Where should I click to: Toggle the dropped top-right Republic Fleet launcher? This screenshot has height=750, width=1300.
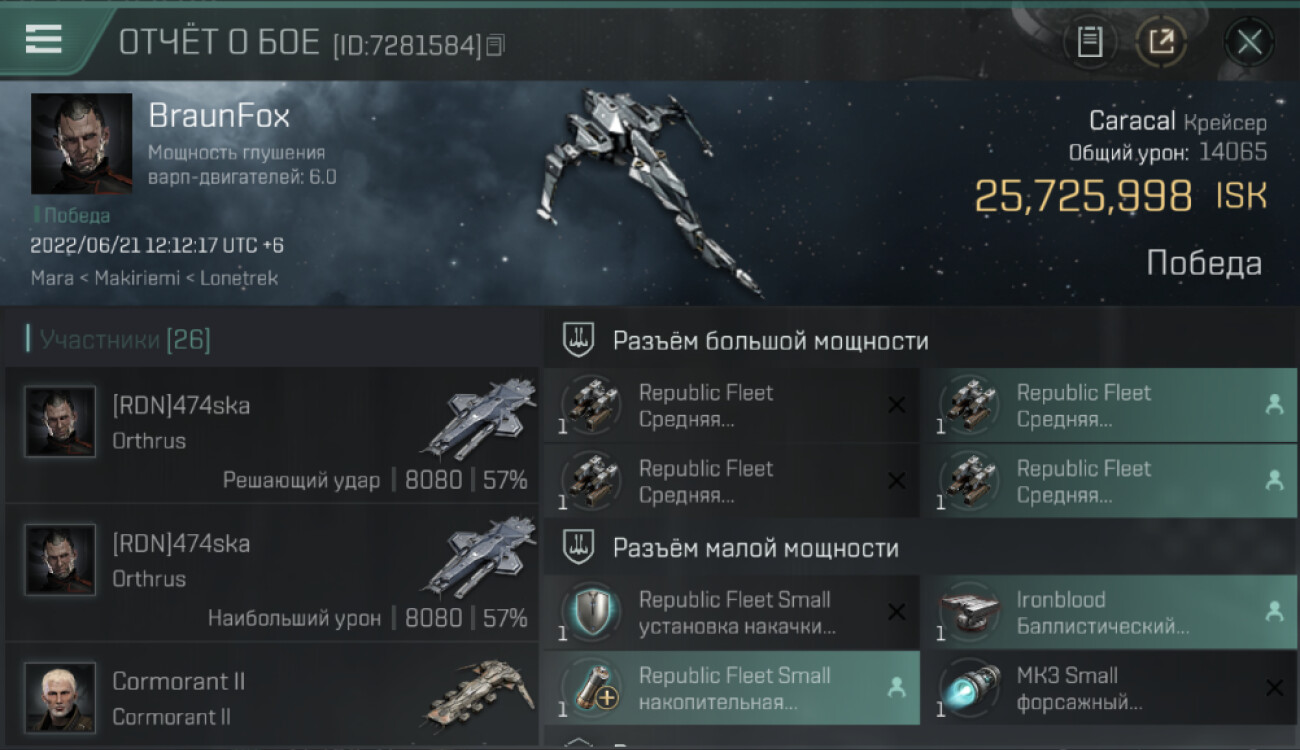pos(1109,405)
